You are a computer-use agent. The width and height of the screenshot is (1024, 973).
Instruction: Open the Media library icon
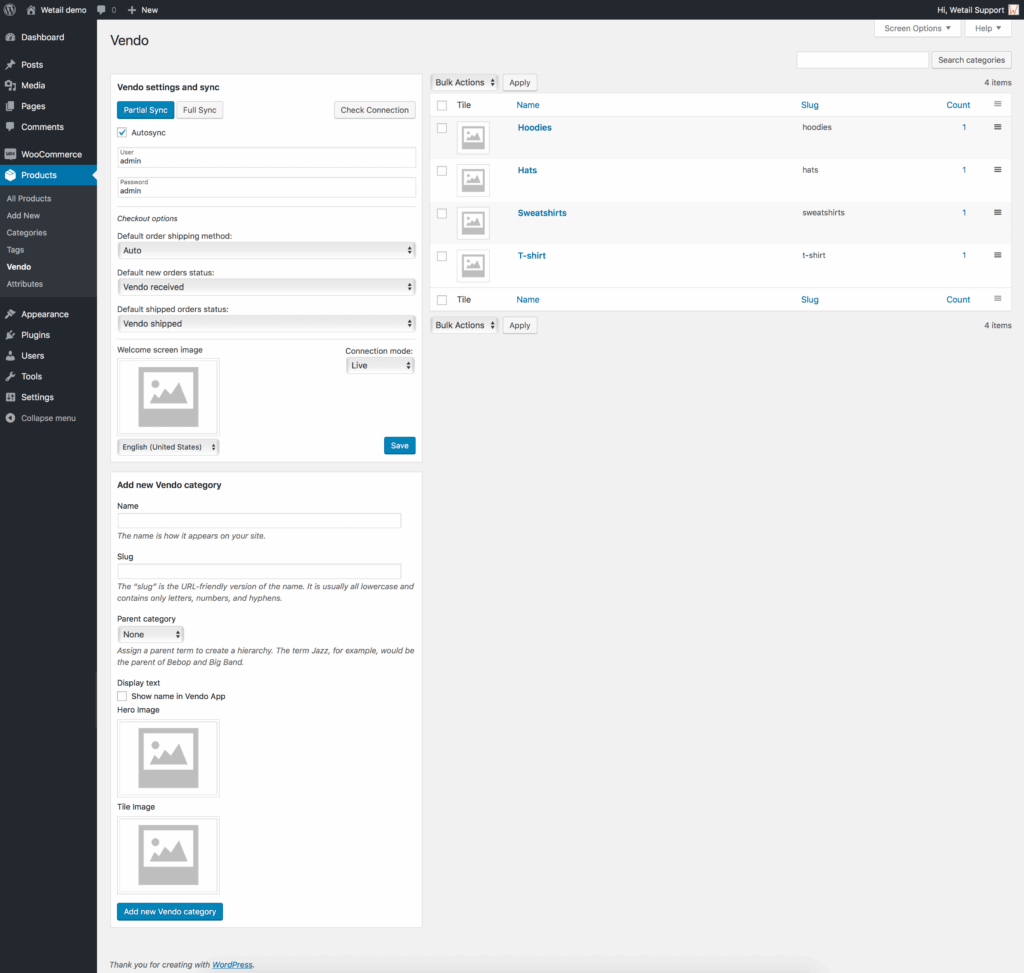coord(10,86)
